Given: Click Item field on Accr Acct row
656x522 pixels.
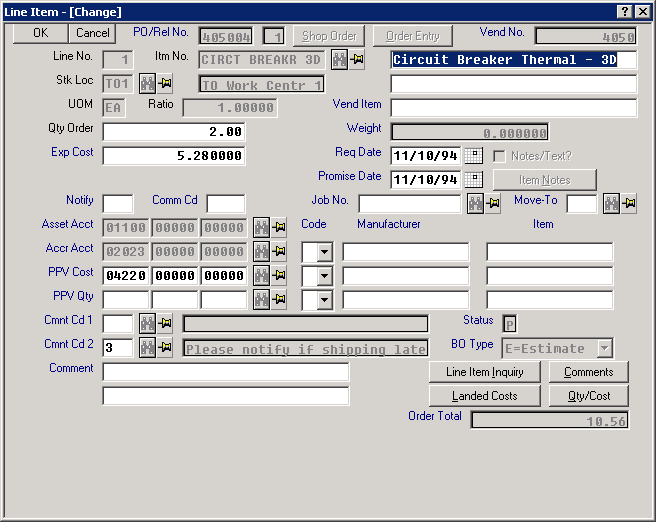Looking at the screenshot, I should pyautogui.click(x=550, y=252).
